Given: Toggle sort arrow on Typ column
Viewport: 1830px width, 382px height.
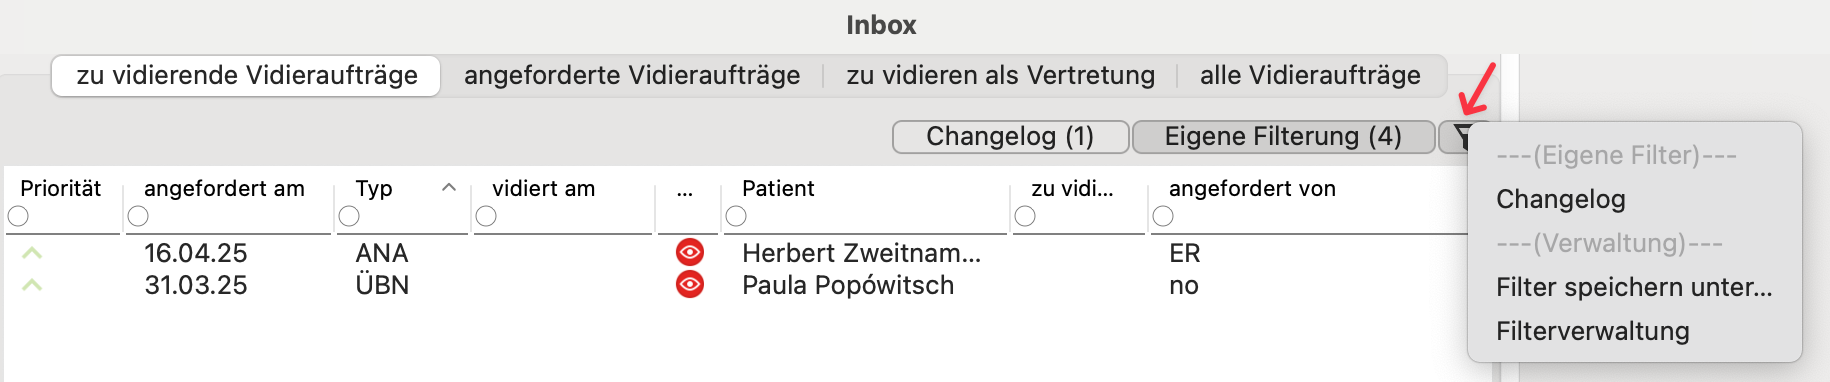Looking at the screenshot, I should [x=449, y=187].
